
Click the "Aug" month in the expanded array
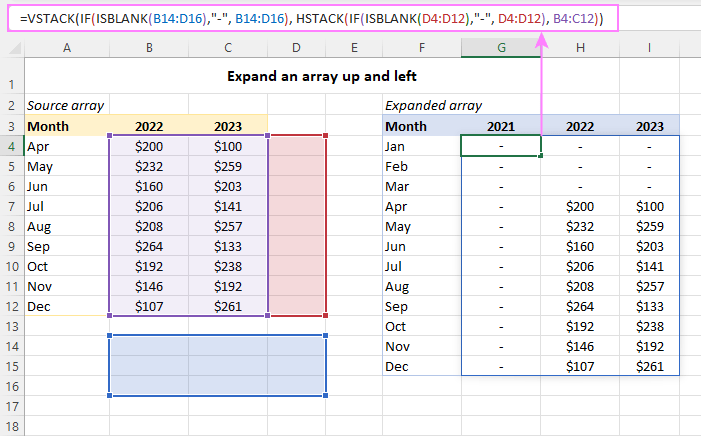click(x=397, y=287)
